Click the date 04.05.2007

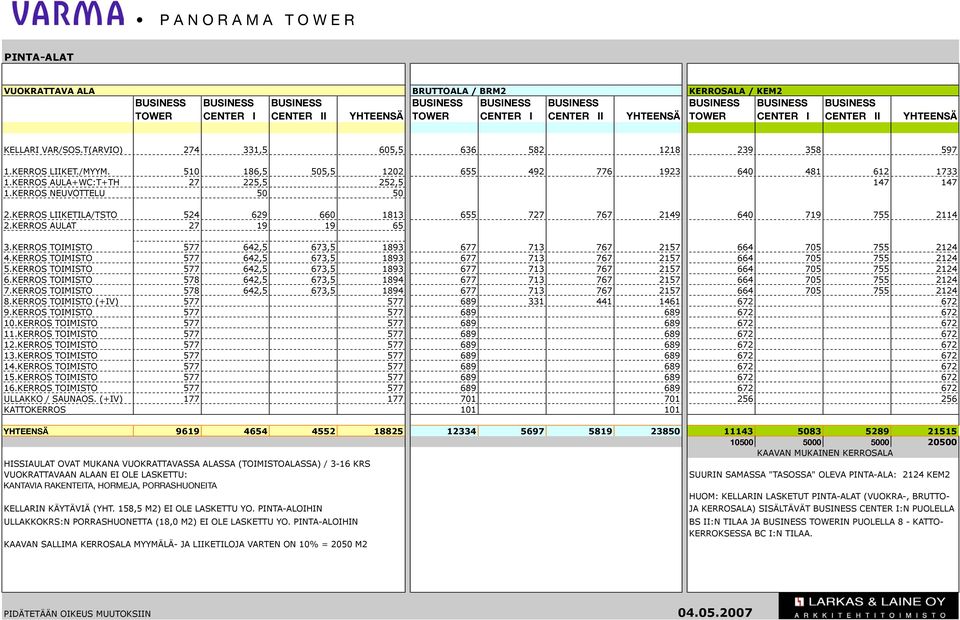715,613
